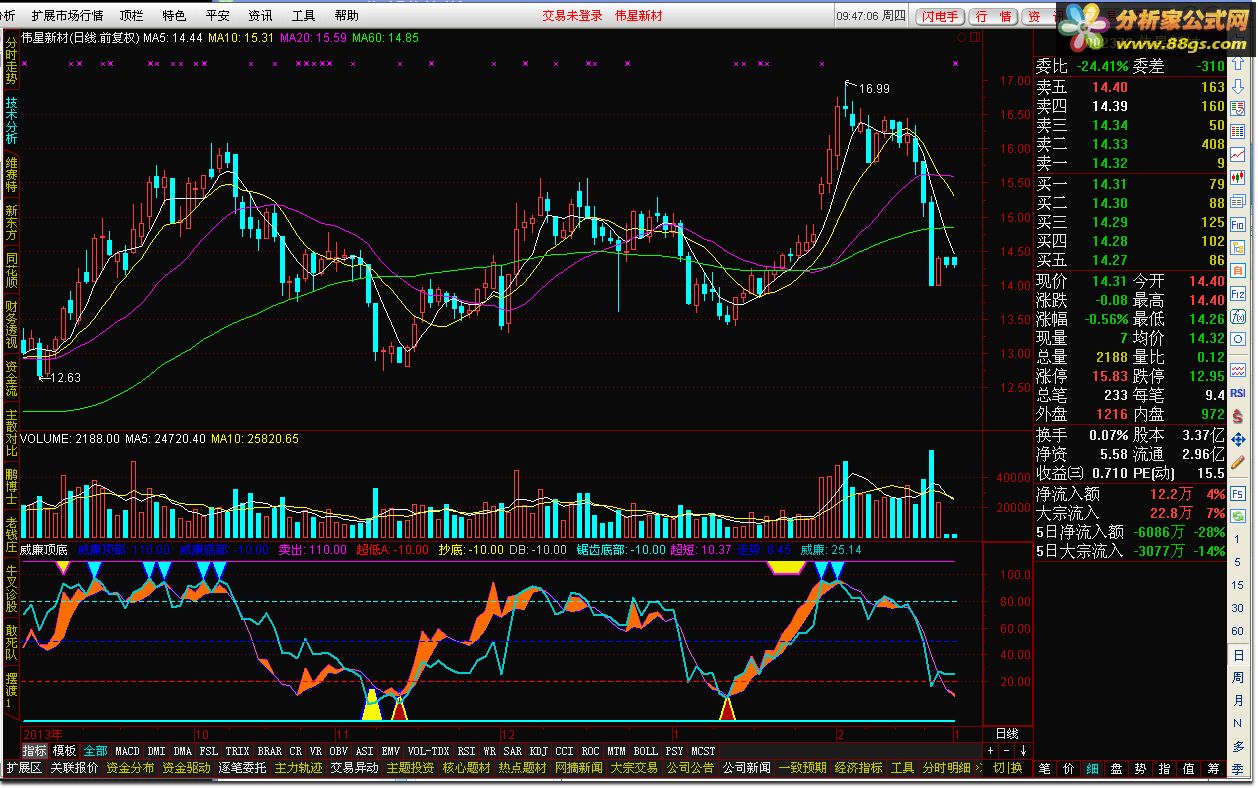Screen dimensions: 1258x788
Task: Click the orange self-selected stocks icon
Action: tap(1238, 271)
